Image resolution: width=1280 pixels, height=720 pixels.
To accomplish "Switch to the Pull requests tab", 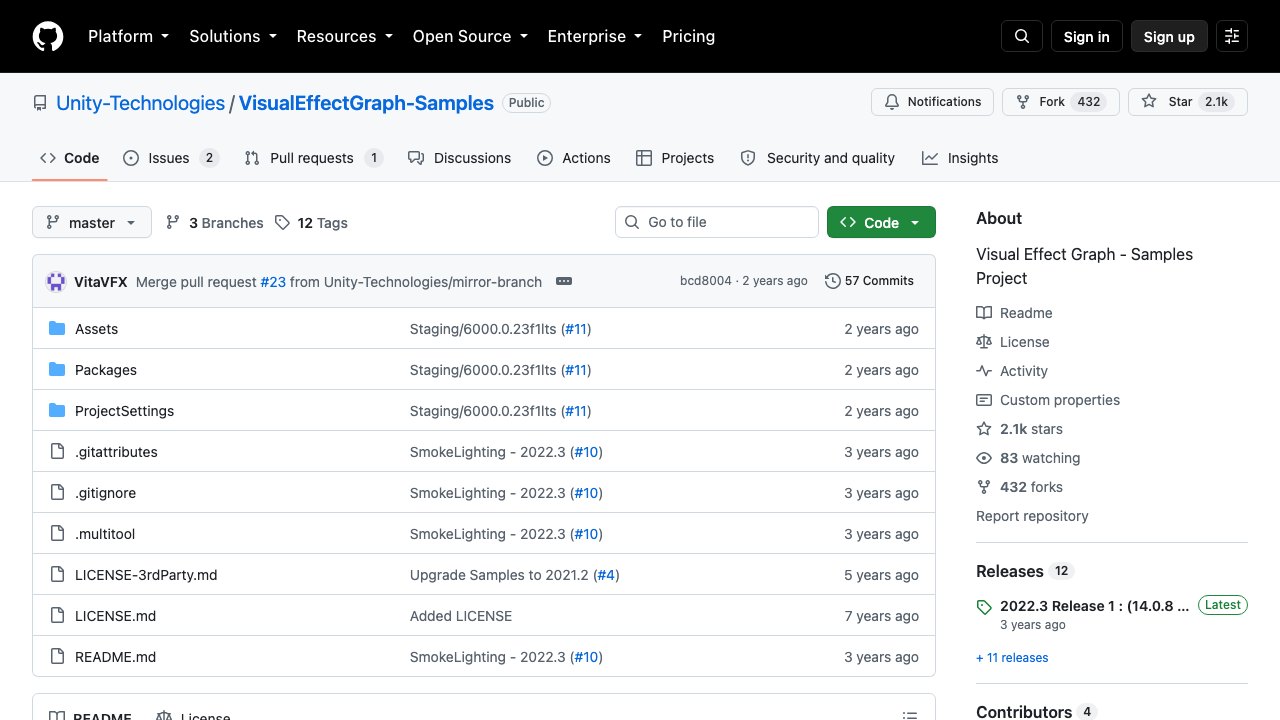I will coord(313,158).
